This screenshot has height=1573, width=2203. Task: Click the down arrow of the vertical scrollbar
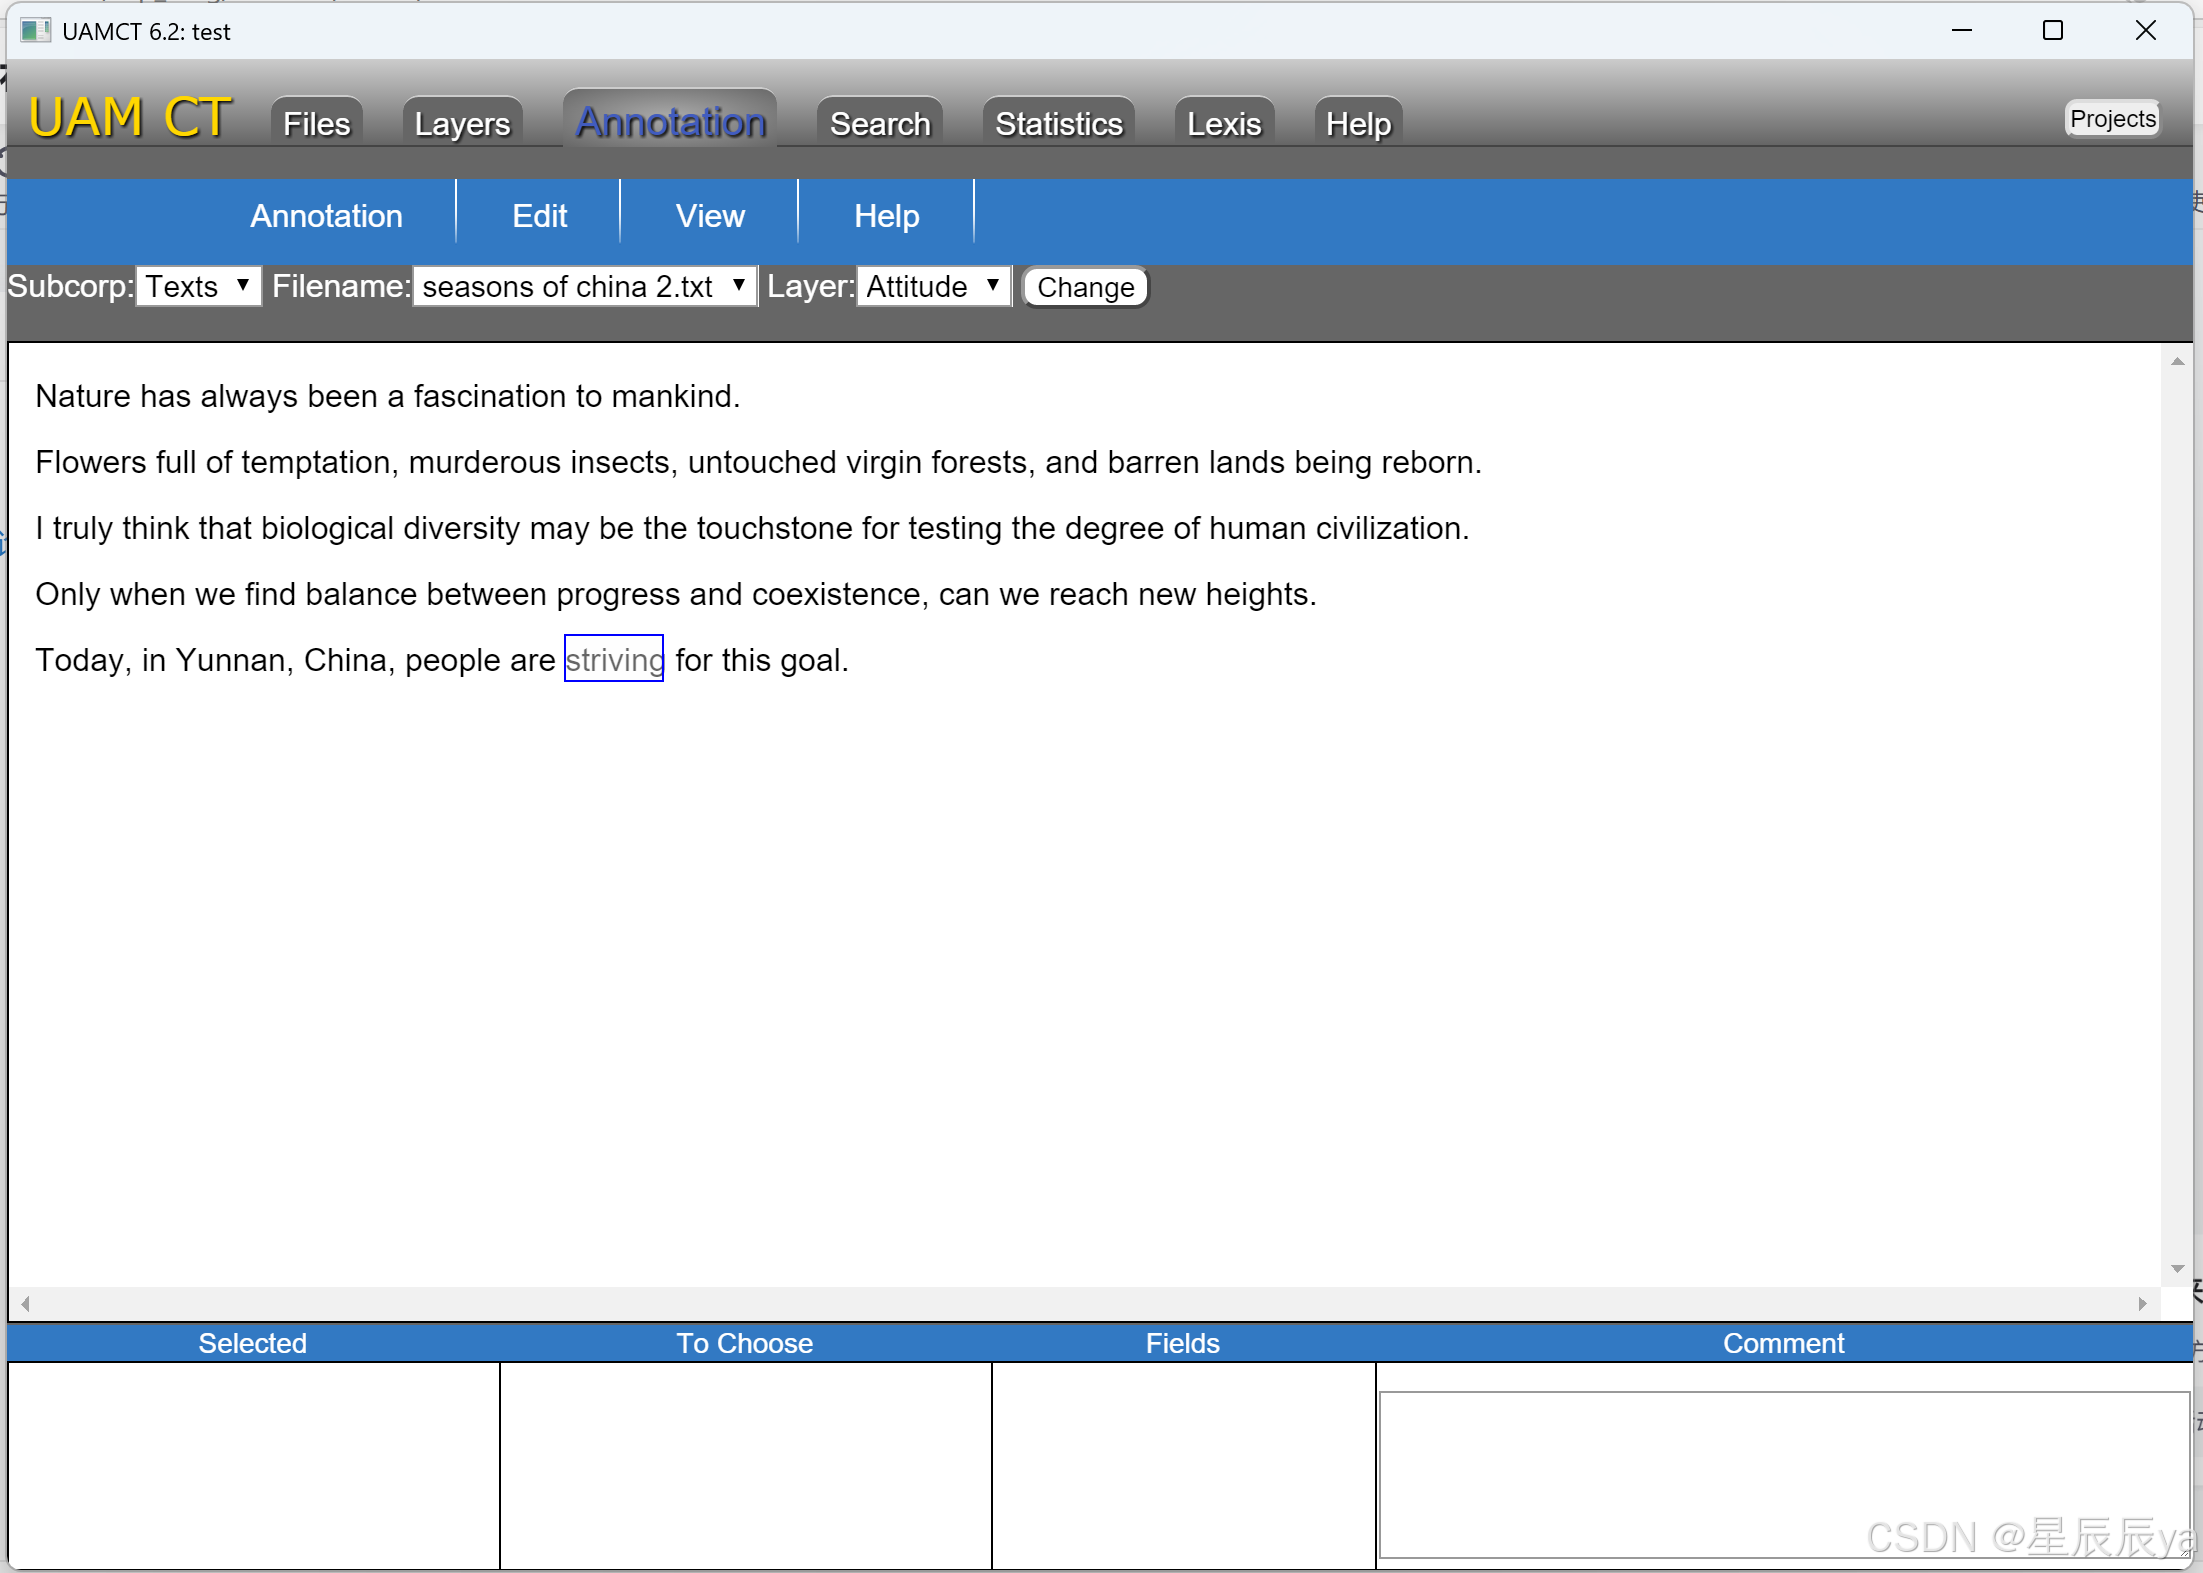[x=2177, y=1268]
